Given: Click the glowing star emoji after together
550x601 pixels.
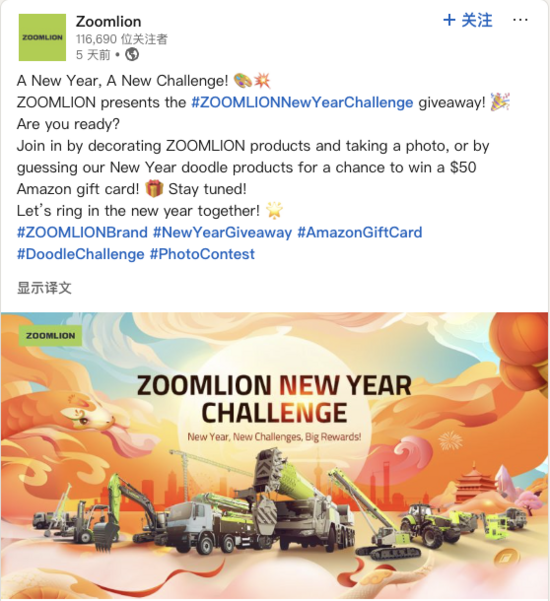Looking at the screenshot, I should click(274, 210).
